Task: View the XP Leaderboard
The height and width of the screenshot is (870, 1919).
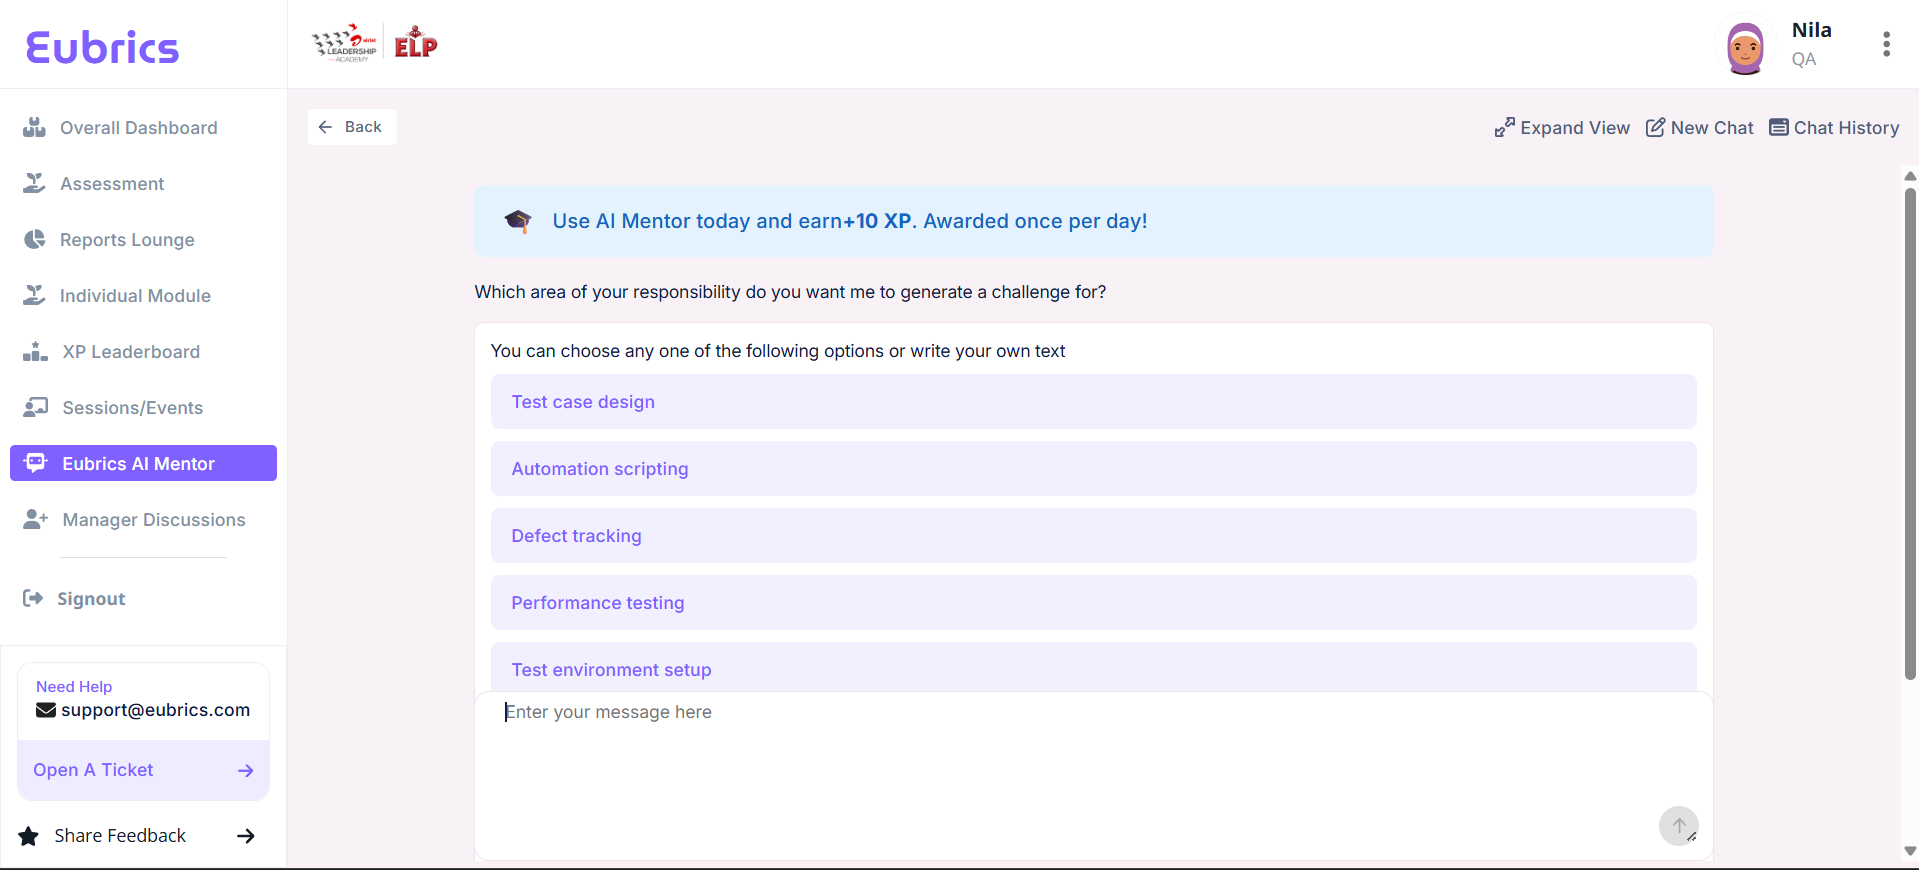Action: [131, 352]
